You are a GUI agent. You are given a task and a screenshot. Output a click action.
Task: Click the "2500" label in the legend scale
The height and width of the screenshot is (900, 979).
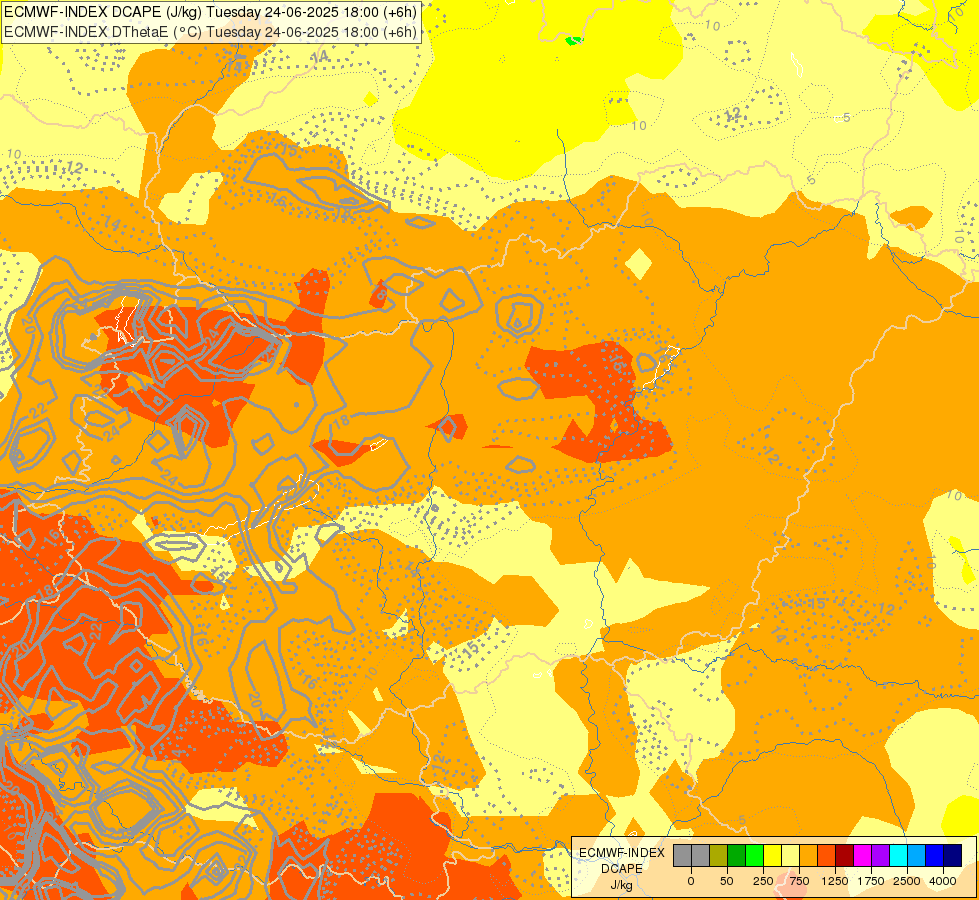coord(907,881)
